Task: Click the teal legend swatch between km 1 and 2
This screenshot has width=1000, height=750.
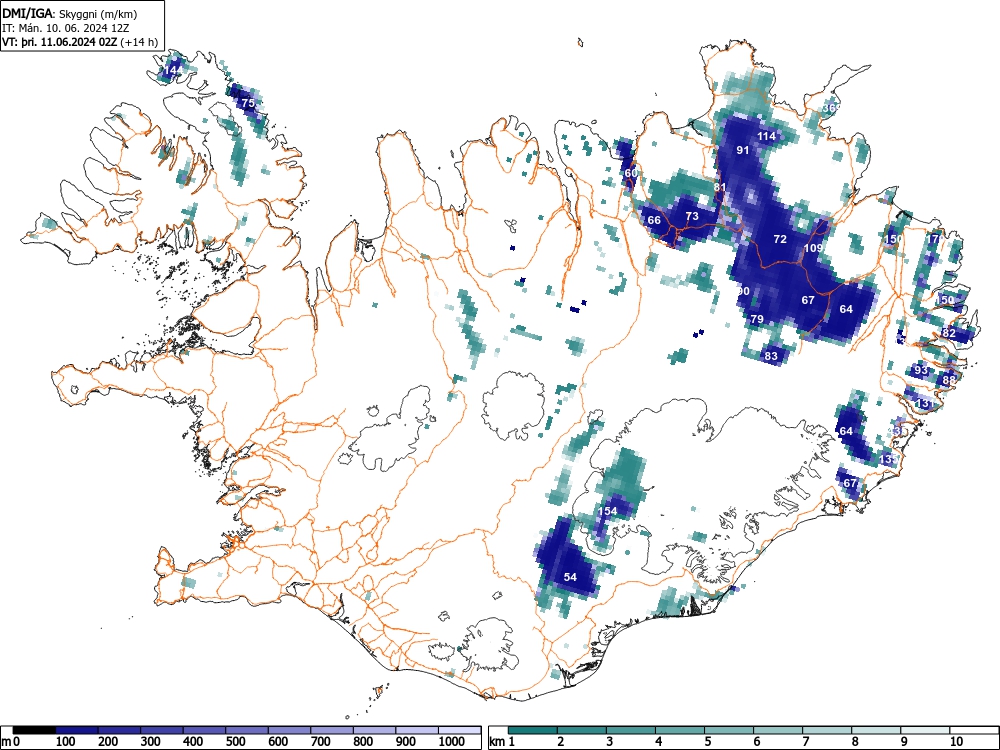Action: (533, 730)
